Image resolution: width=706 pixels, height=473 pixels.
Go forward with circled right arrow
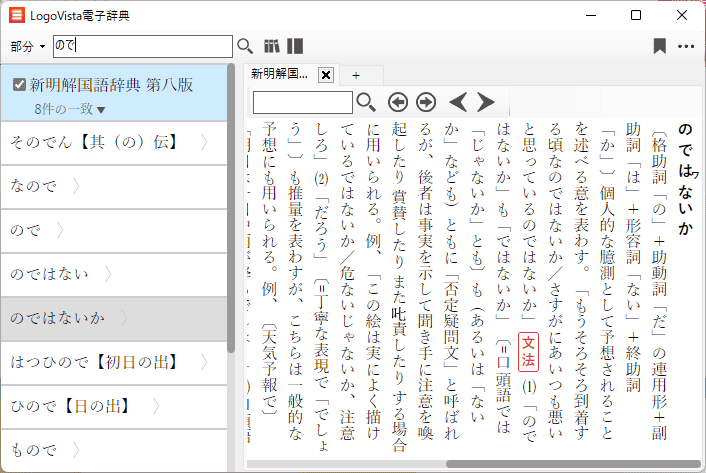click(x=426, y=102)
